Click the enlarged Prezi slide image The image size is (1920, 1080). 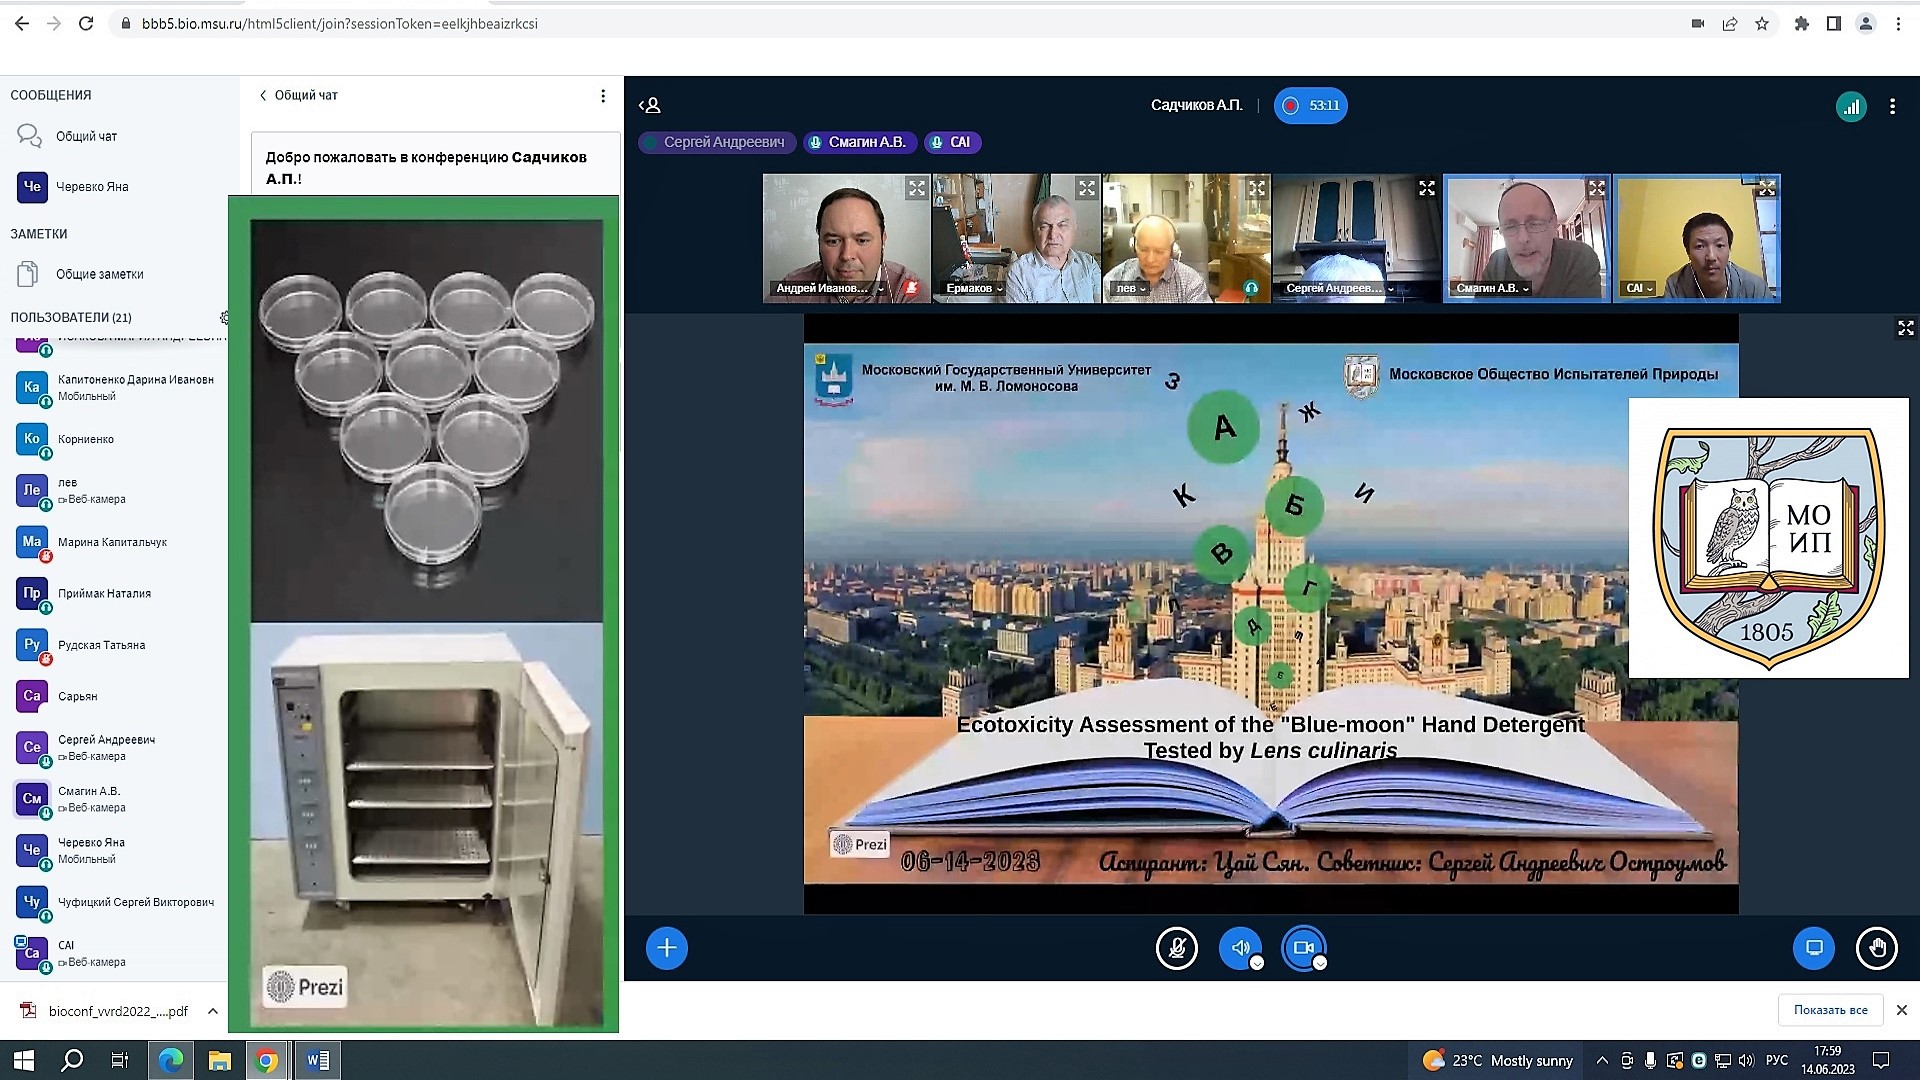click(424, 614)
